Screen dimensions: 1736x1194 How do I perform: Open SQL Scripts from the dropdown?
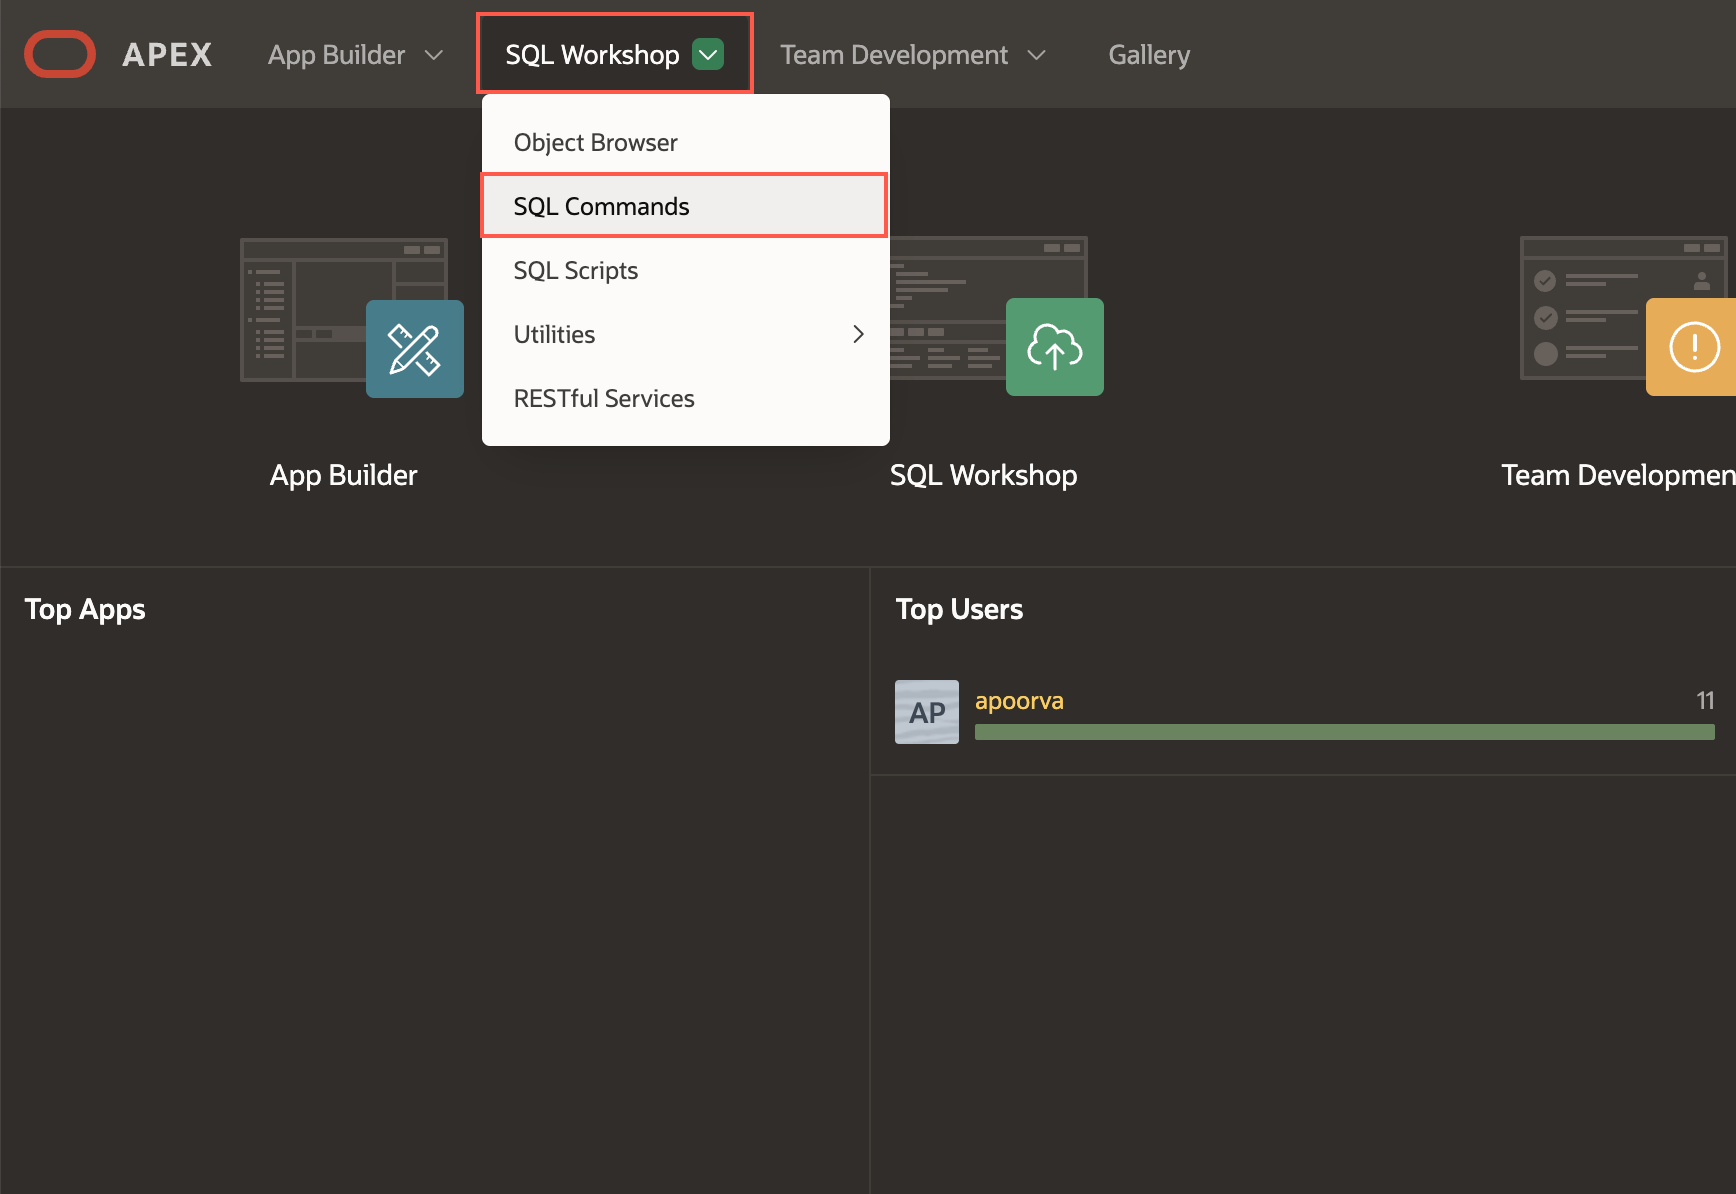point(685,270)
